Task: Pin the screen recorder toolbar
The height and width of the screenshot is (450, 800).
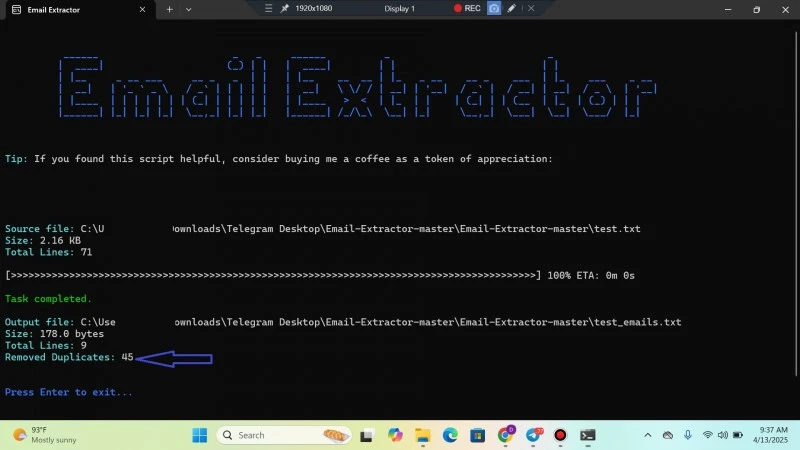Action: 285,8
